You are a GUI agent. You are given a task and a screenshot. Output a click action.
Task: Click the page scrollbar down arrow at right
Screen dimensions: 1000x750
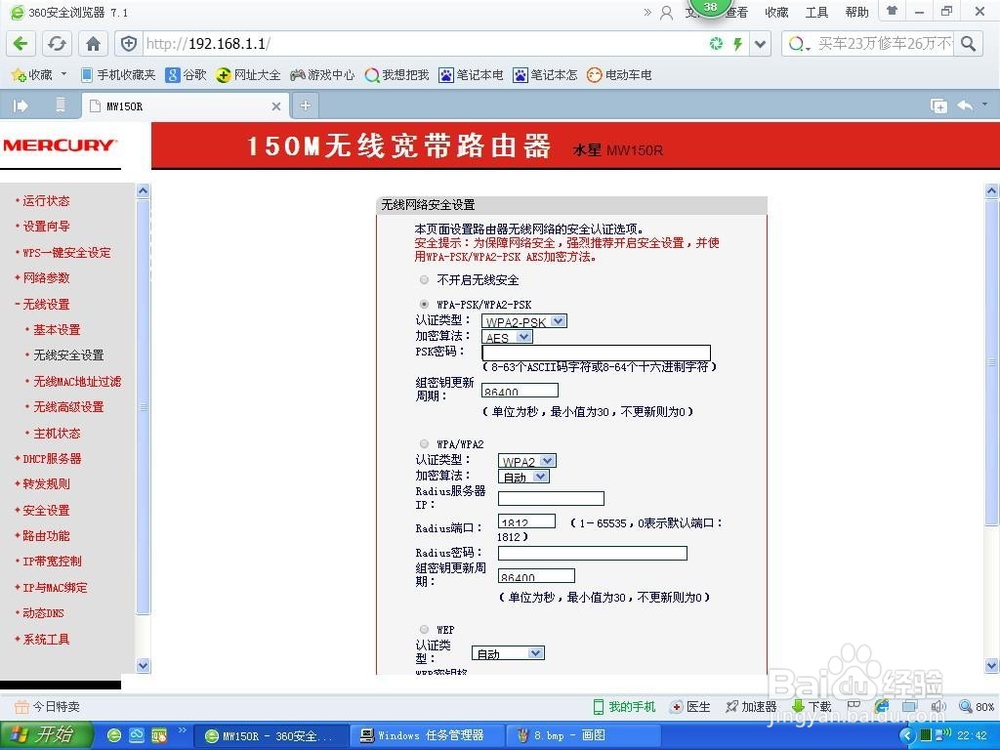click(992, 665)
